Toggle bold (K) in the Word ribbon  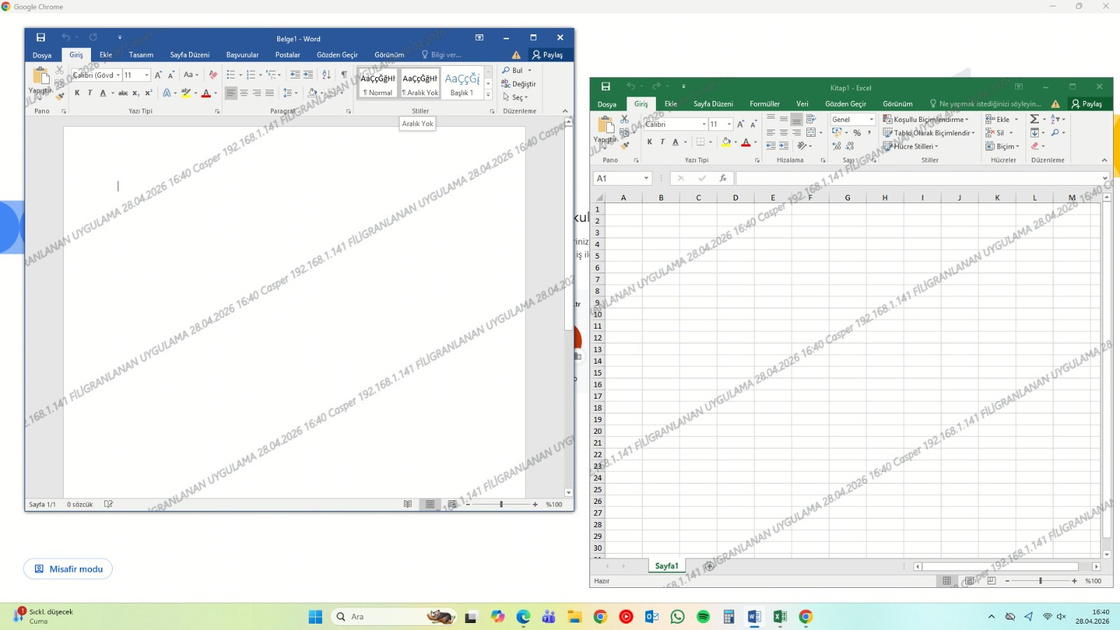click(x=77, y=93)
